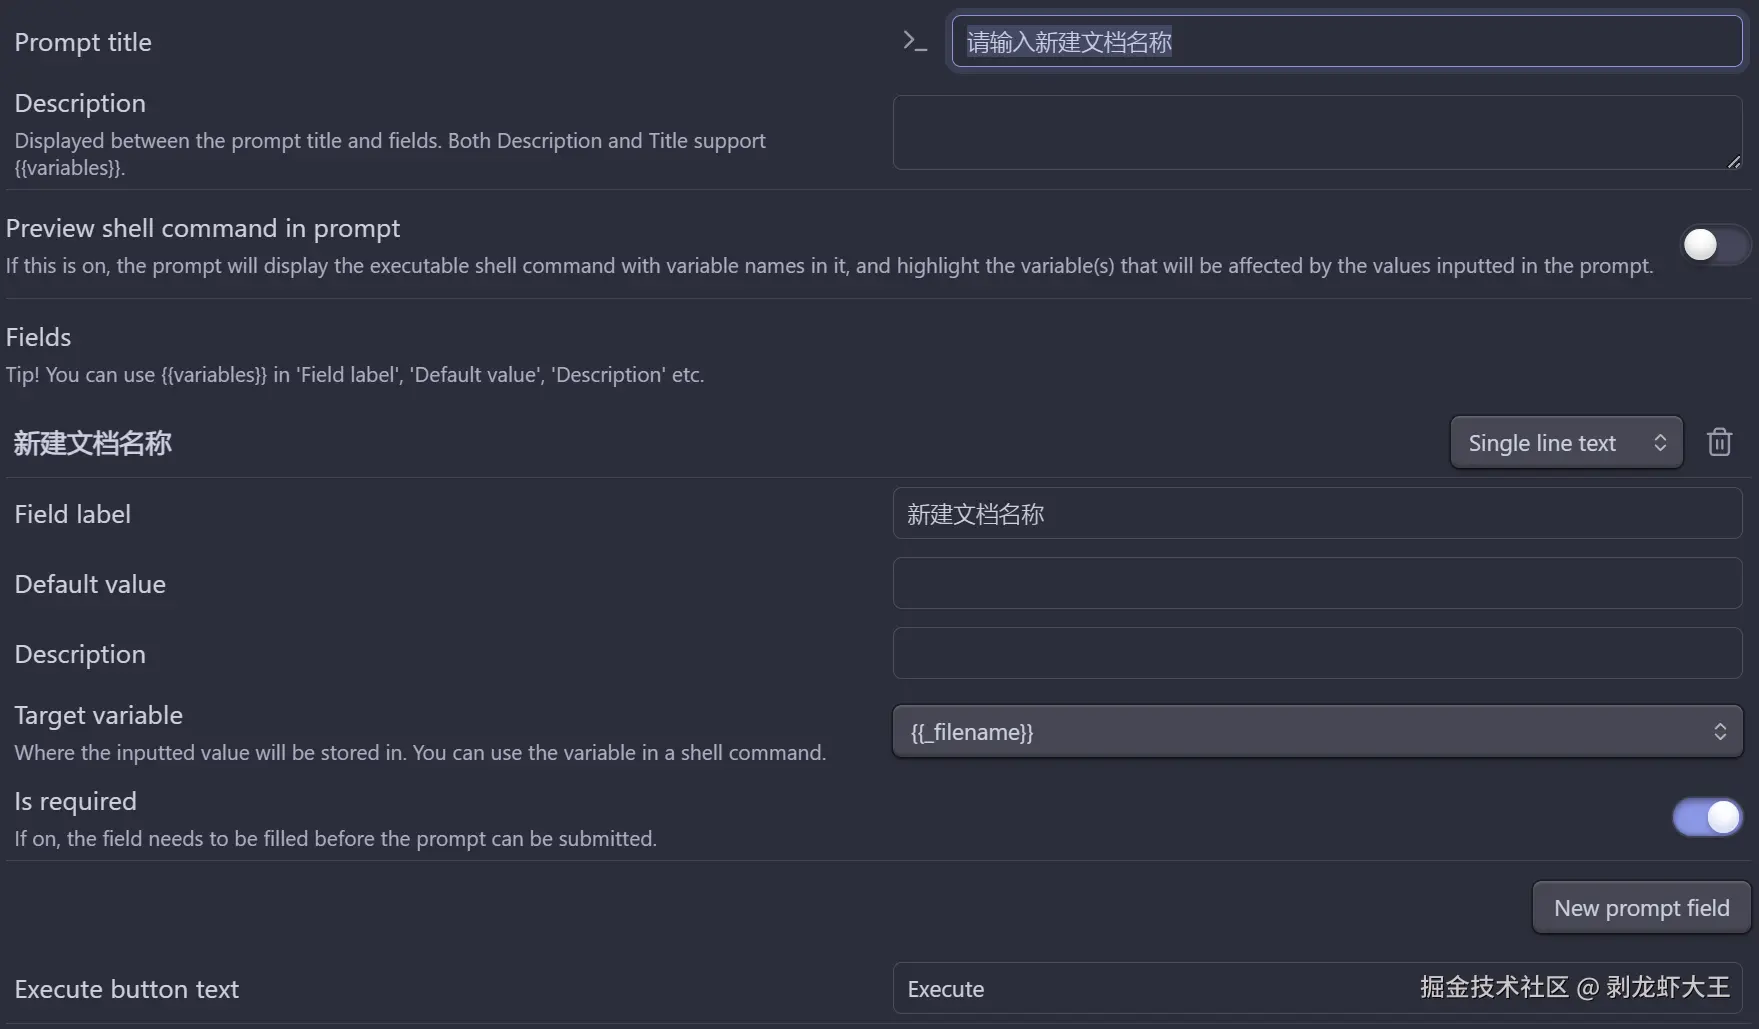Focus the Prompt title input box
The width and height of the screenshot is (1759, 1029).
coord(1346,42)
